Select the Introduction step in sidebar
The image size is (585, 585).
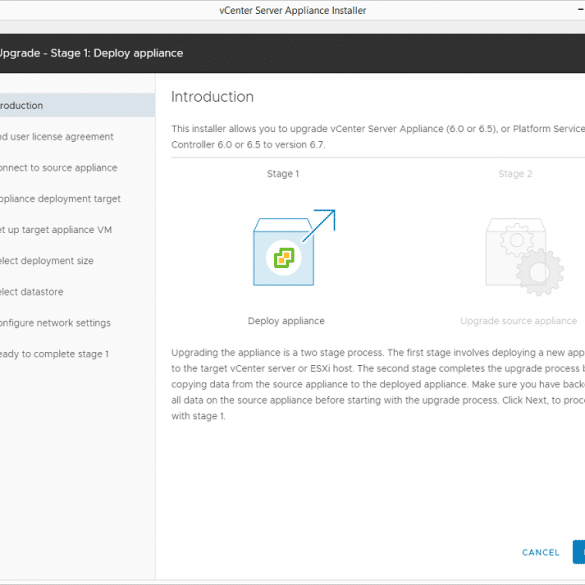[77, 106]
